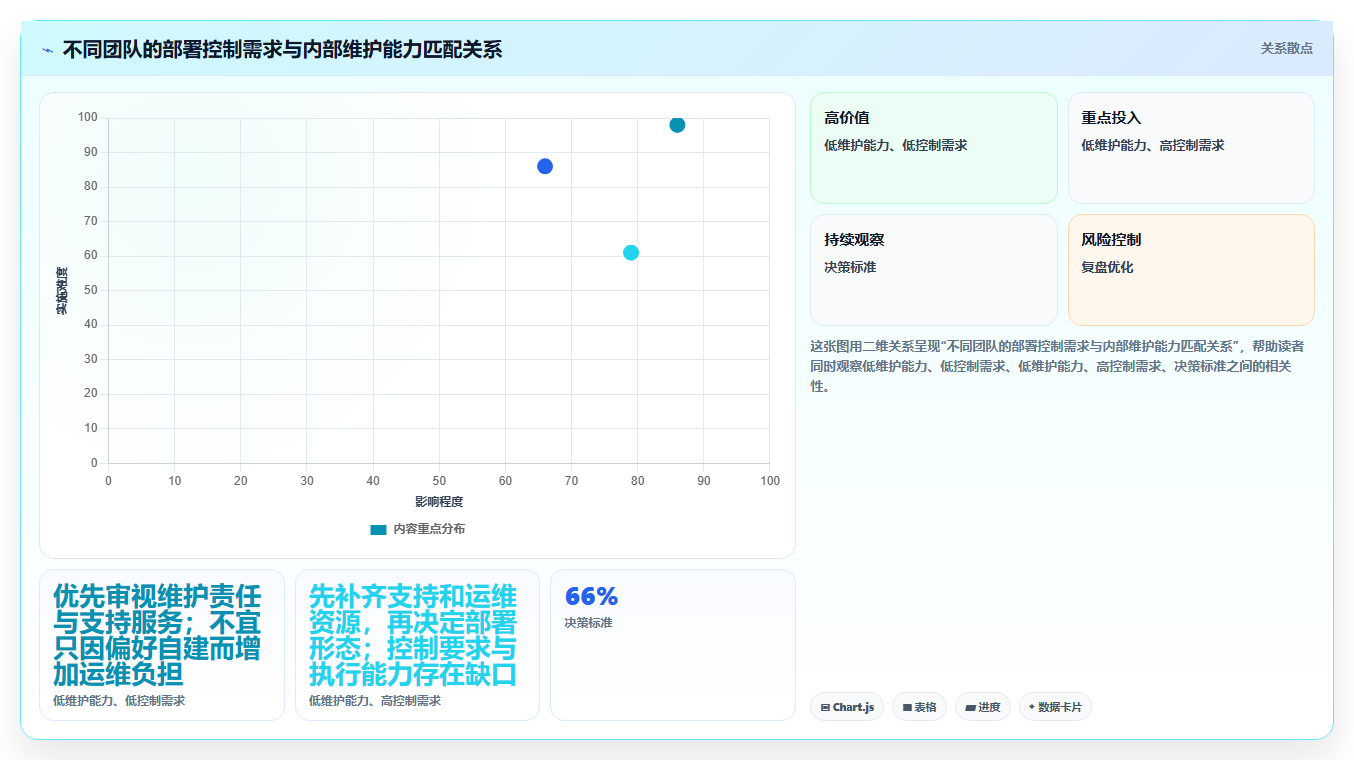The height and width of the screenshot is (760, 1354).
Task: Click the 进度 tag chip
Action: (983, 707)
